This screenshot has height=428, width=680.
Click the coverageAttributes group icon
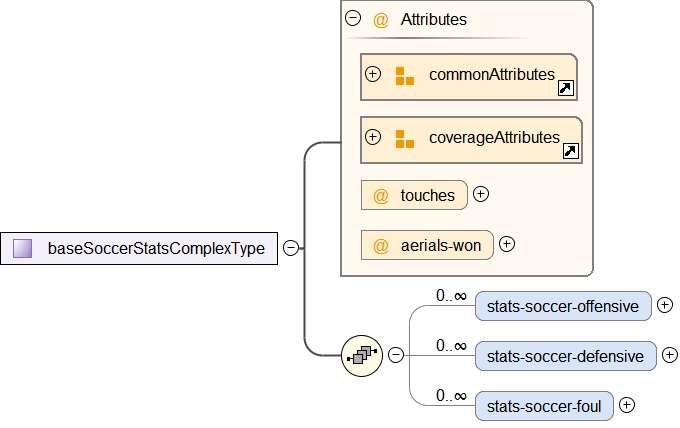click(404, 138)
